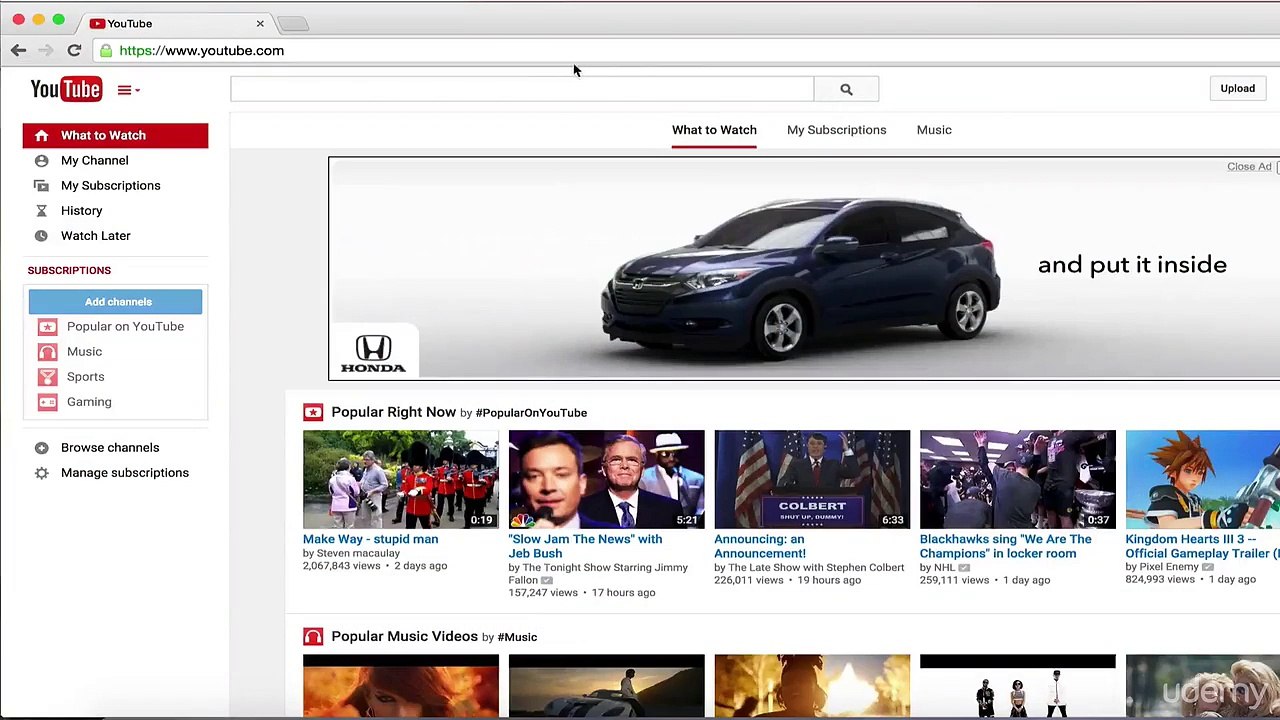
Task: Open the Kingdom Hearts III thumbnail
Action: click(x=1202, y=479)
